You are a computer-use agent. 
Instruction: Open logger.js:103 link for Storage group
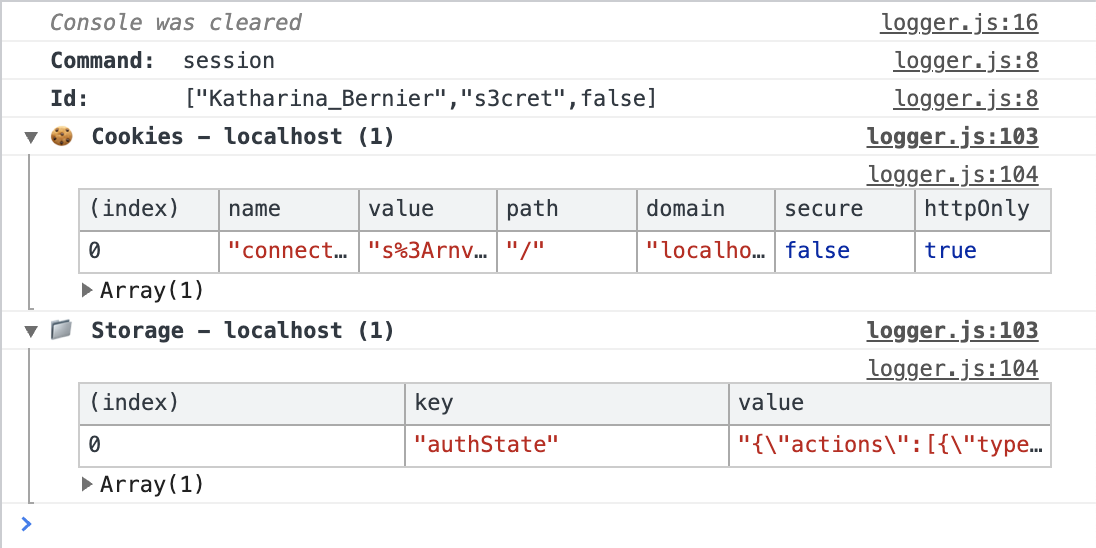952,331
